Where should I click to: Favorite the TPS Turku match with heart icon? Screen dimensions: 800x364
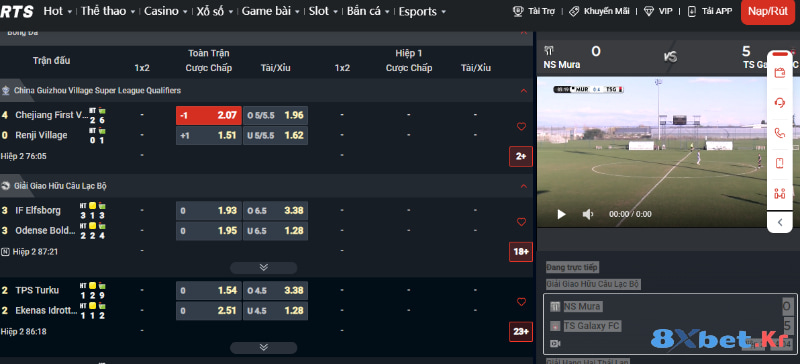coord(521,302)
